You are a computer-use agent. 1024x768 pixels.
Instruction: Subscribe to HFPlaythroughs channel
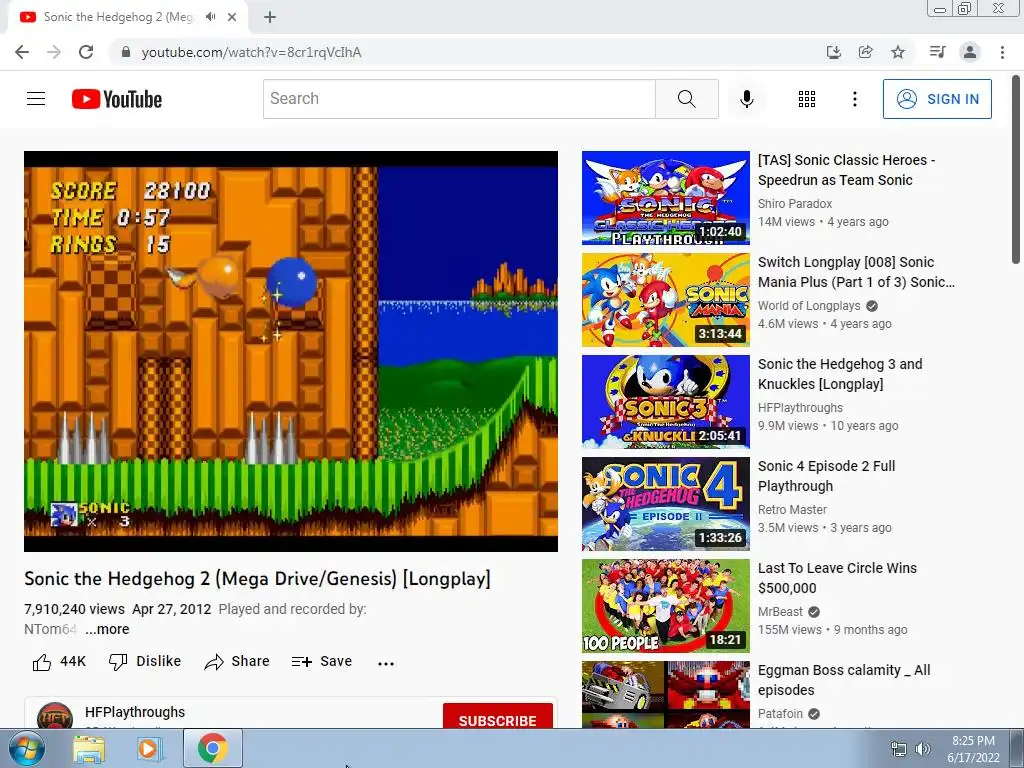tap(498, 717)
